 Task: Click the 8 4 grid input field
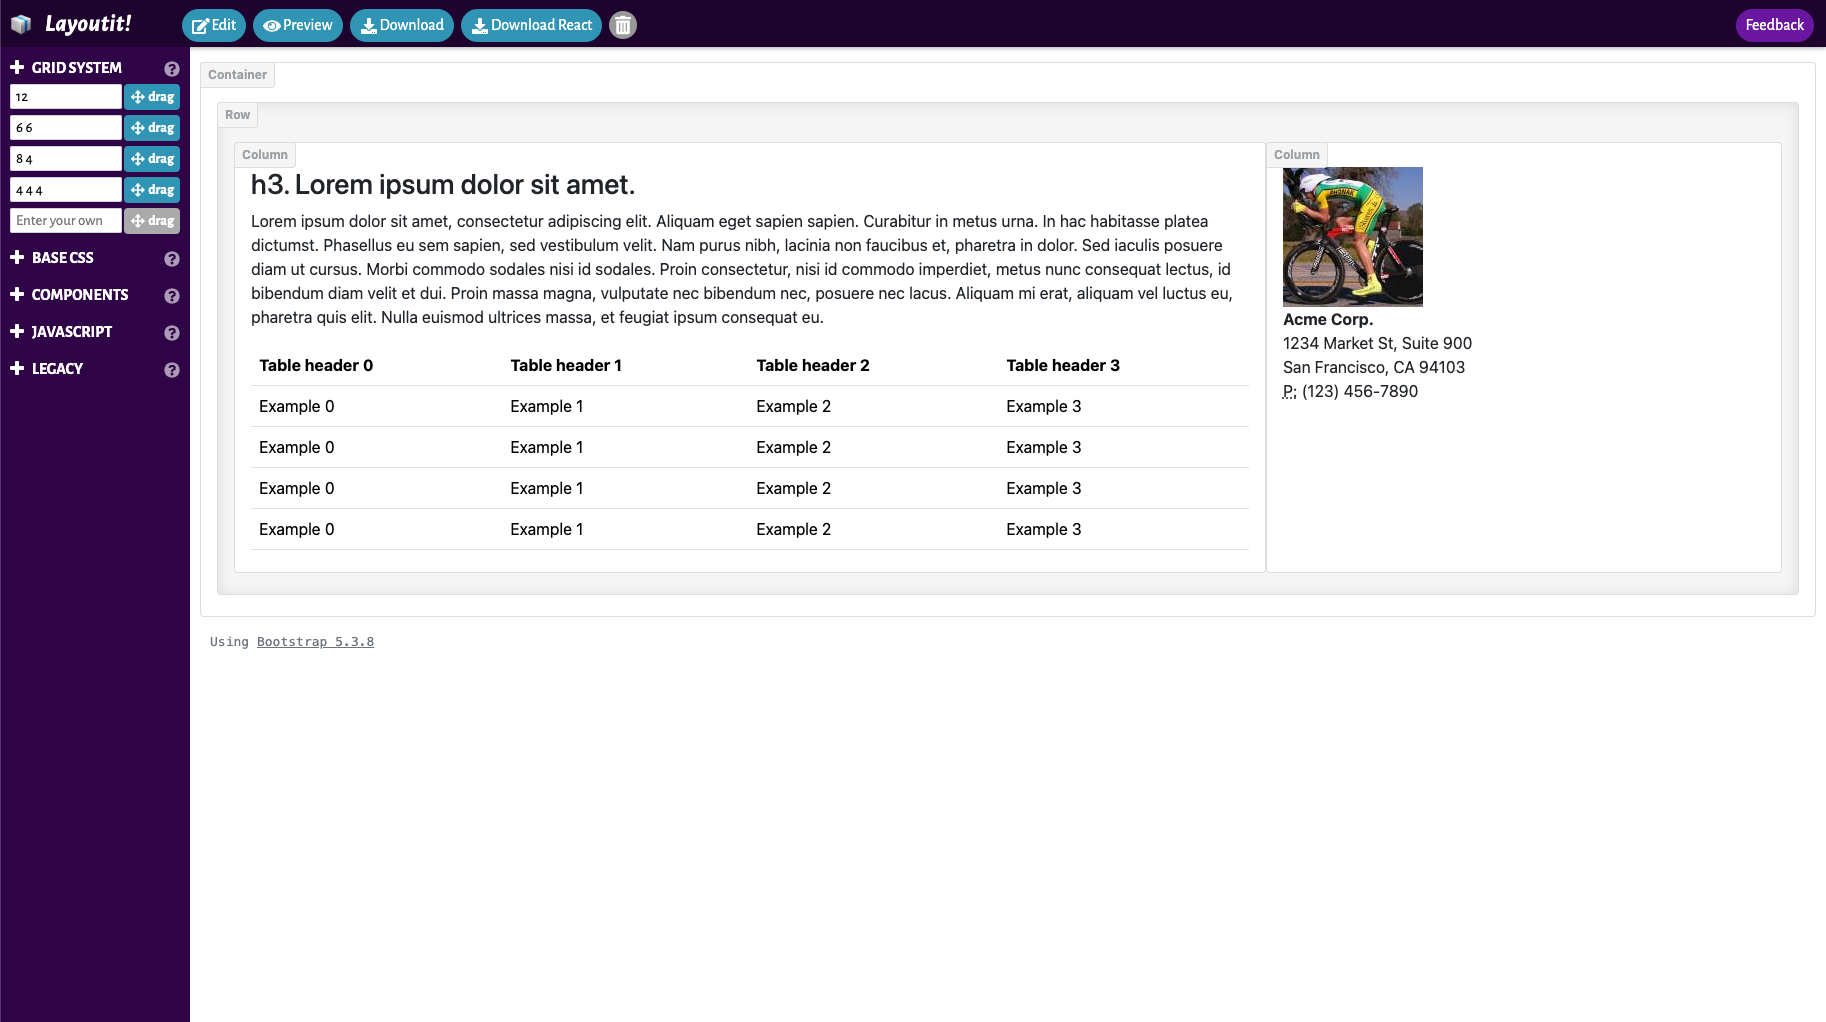point(66,159)
